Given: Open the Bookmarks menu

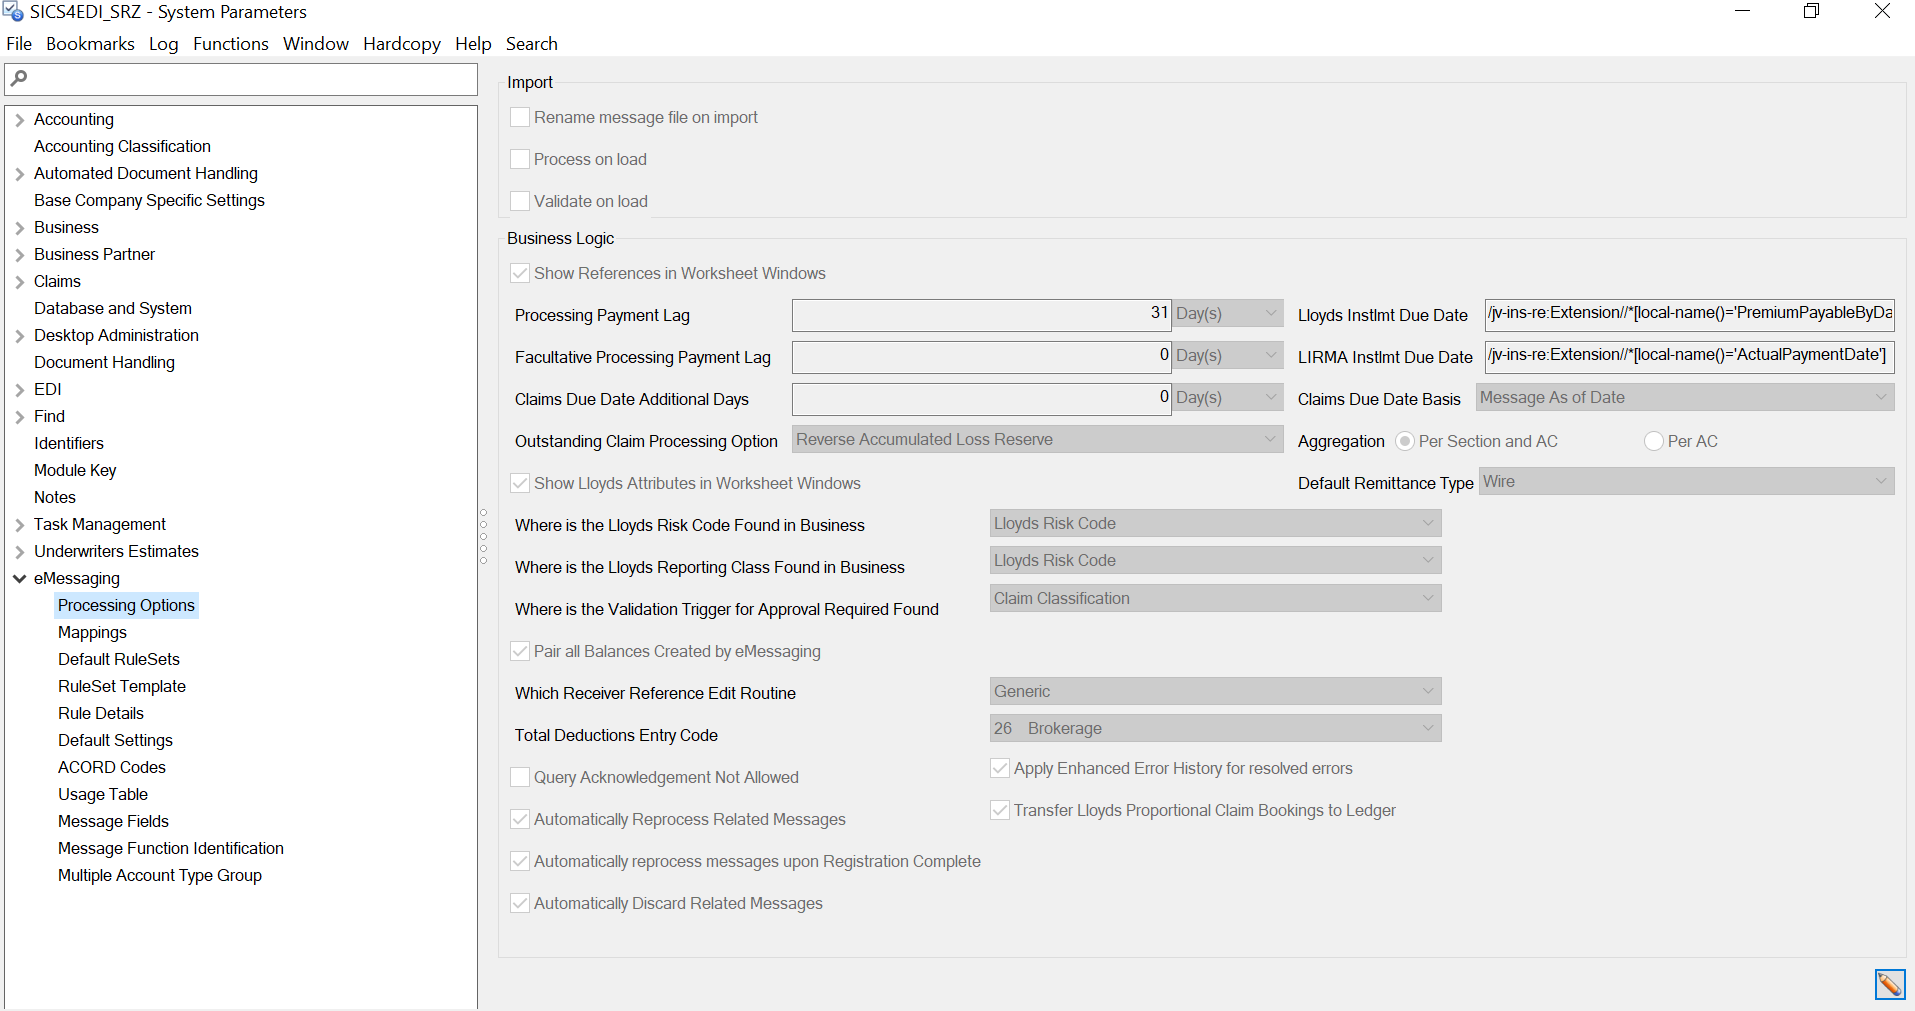Looking at the screenshot, I should 90,44.
